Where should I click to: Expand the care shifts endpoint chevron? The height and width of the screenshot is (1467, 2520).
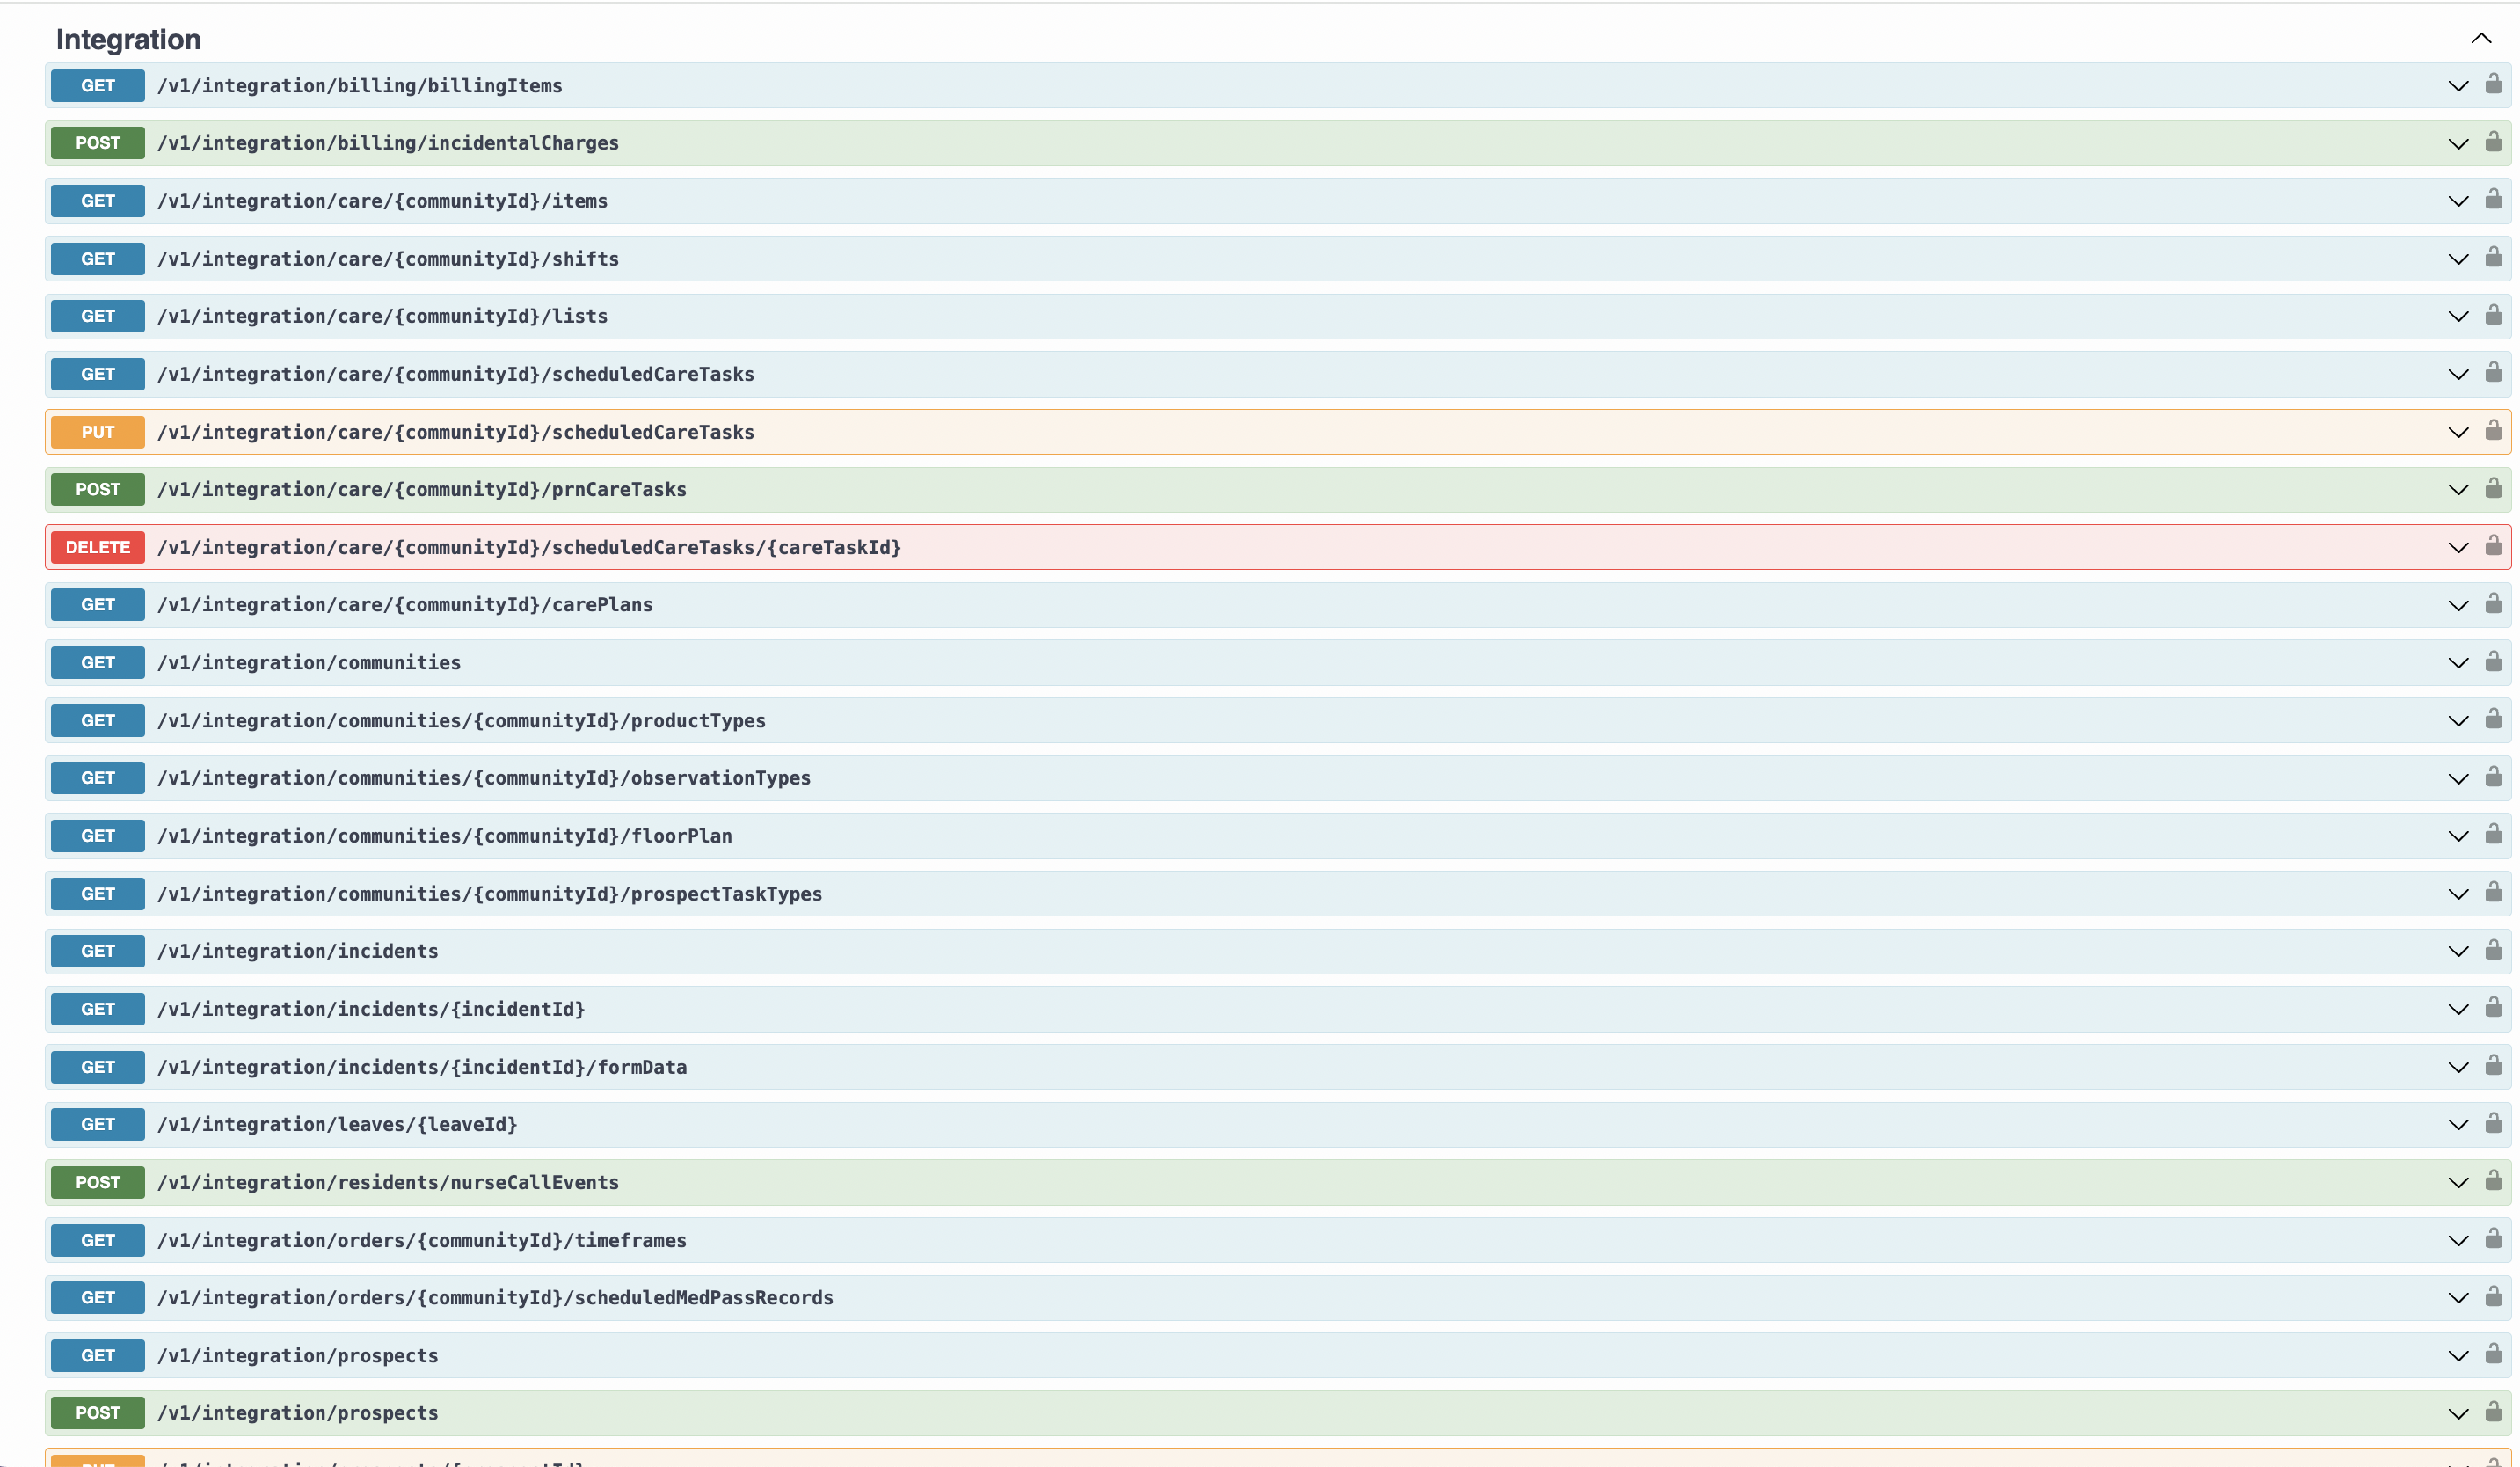[x=2458, y=259]
